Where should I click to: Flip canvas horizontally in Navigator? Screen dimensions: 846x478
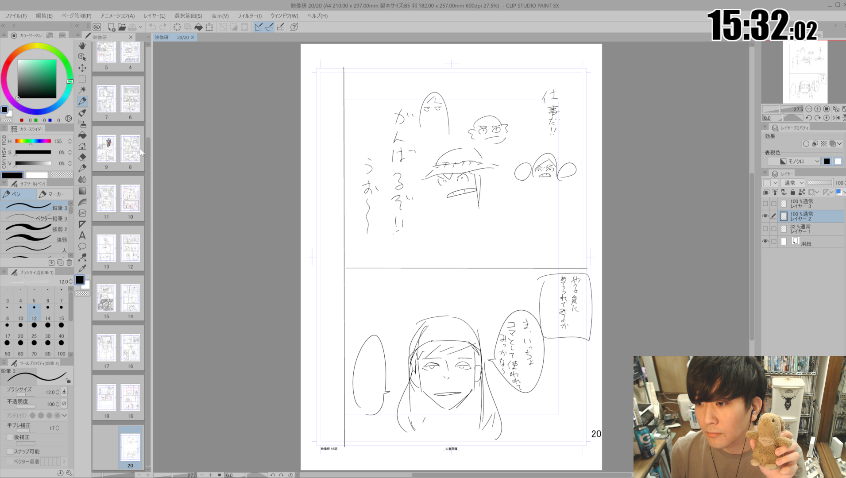pos(836,118)
